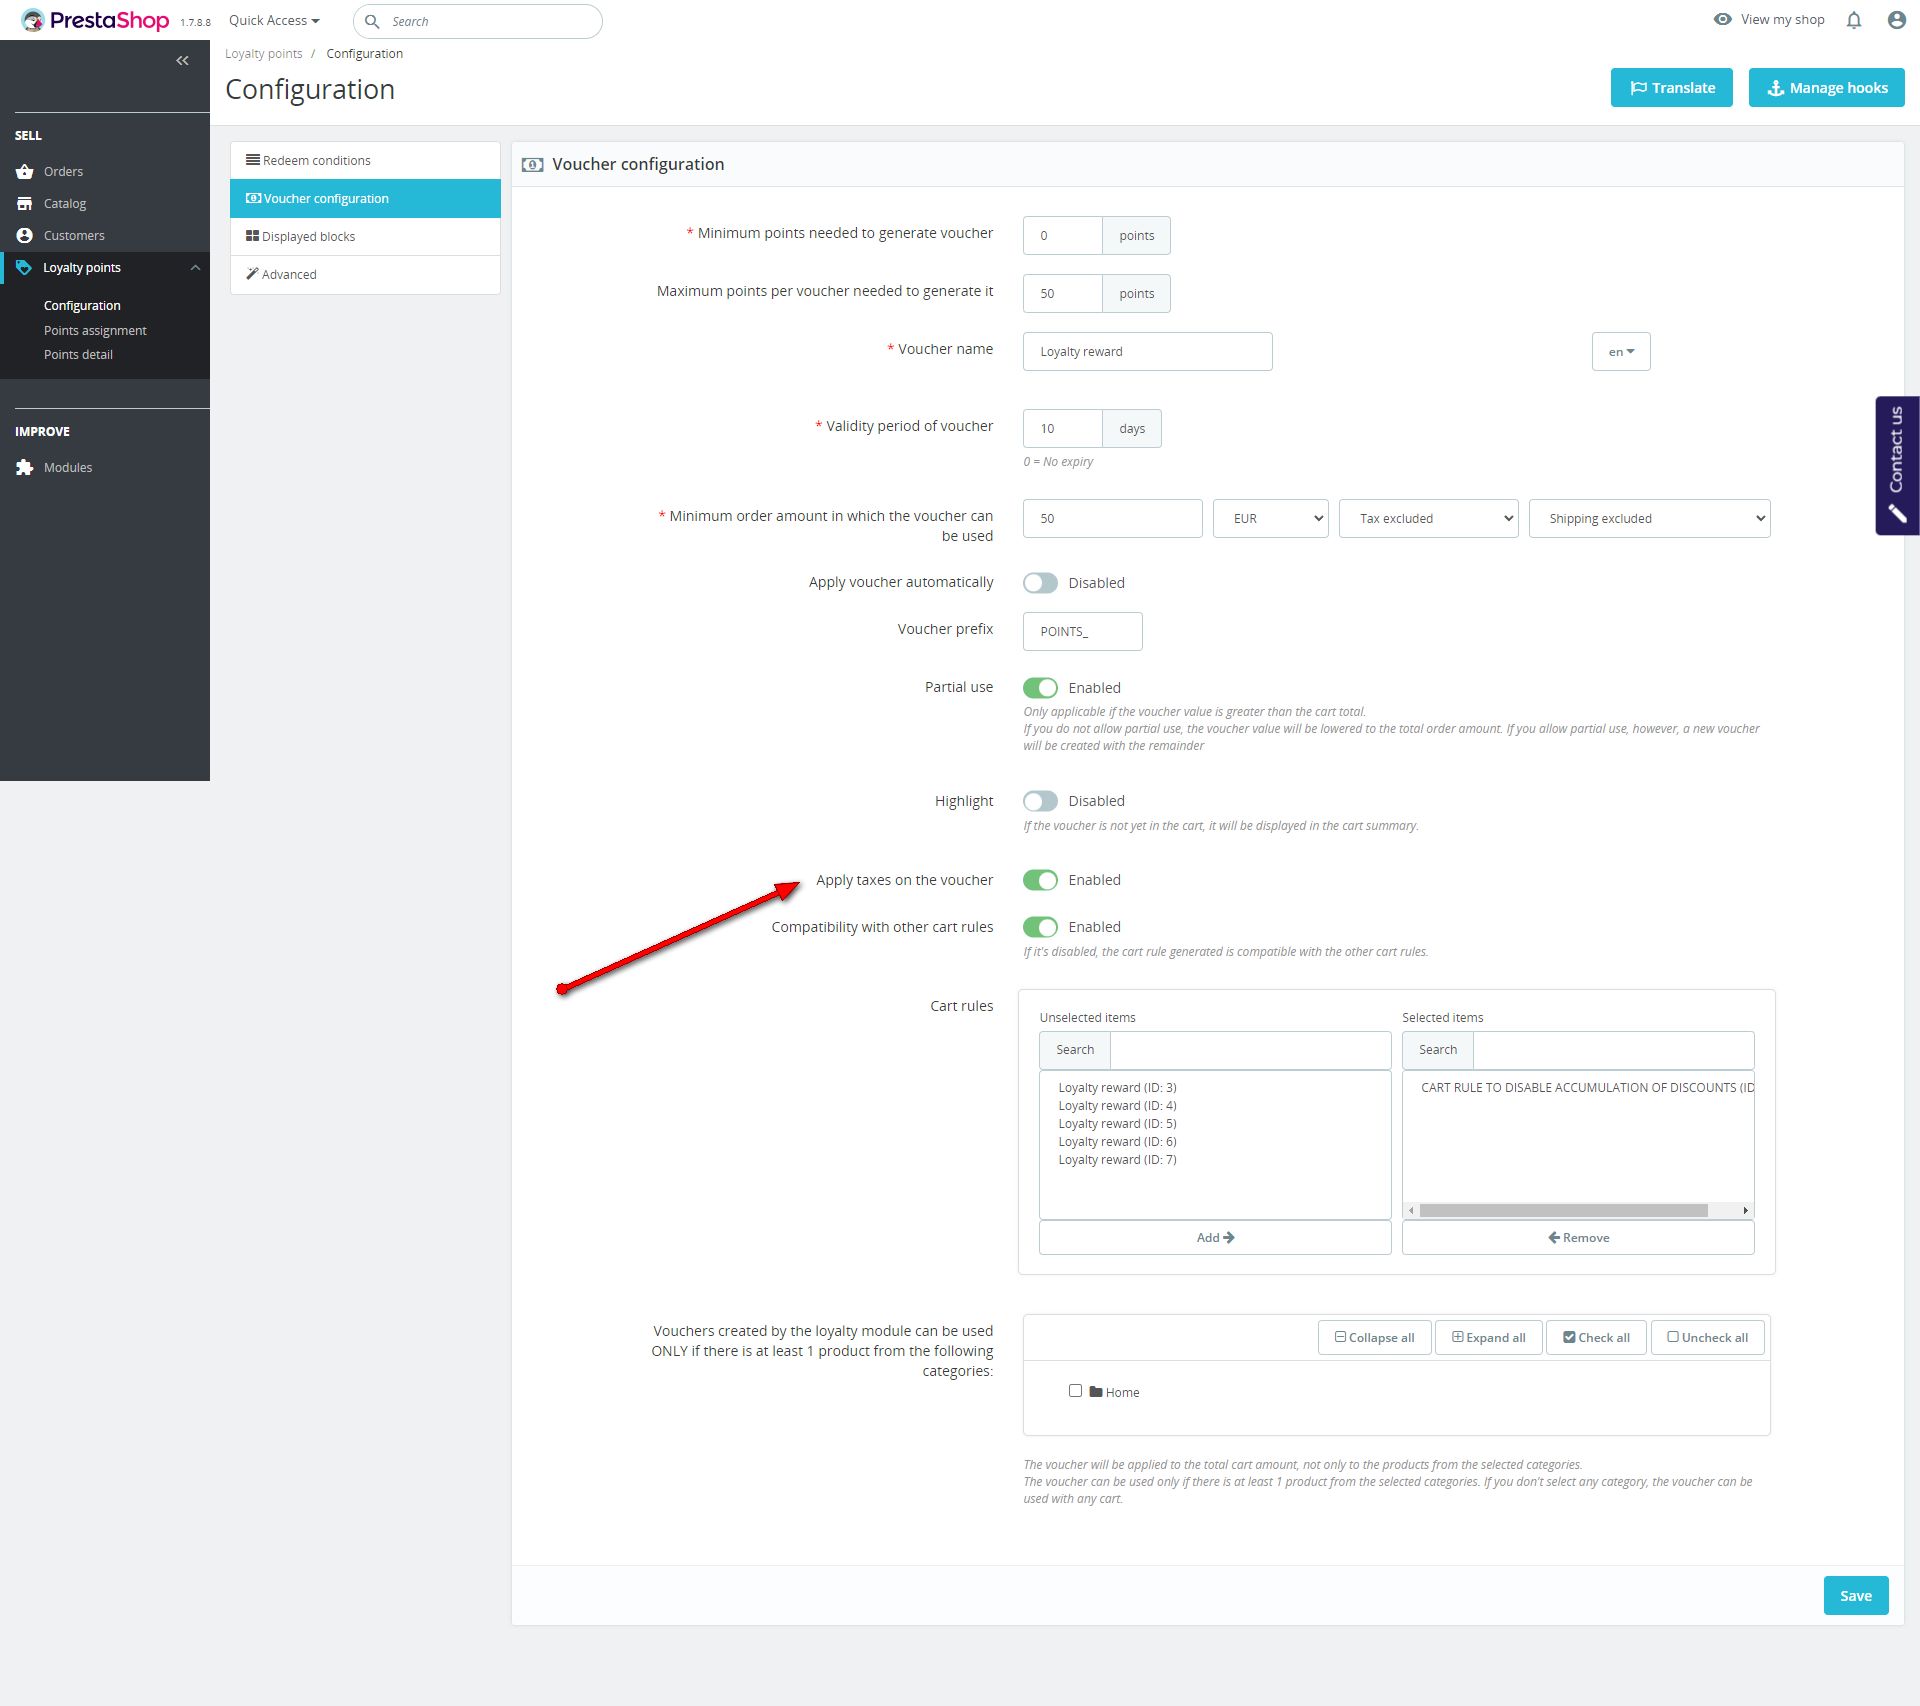Enable Apply voucher automatically toggle
Viewport: 1920px width, 1706px height.
coord(1040,583)
